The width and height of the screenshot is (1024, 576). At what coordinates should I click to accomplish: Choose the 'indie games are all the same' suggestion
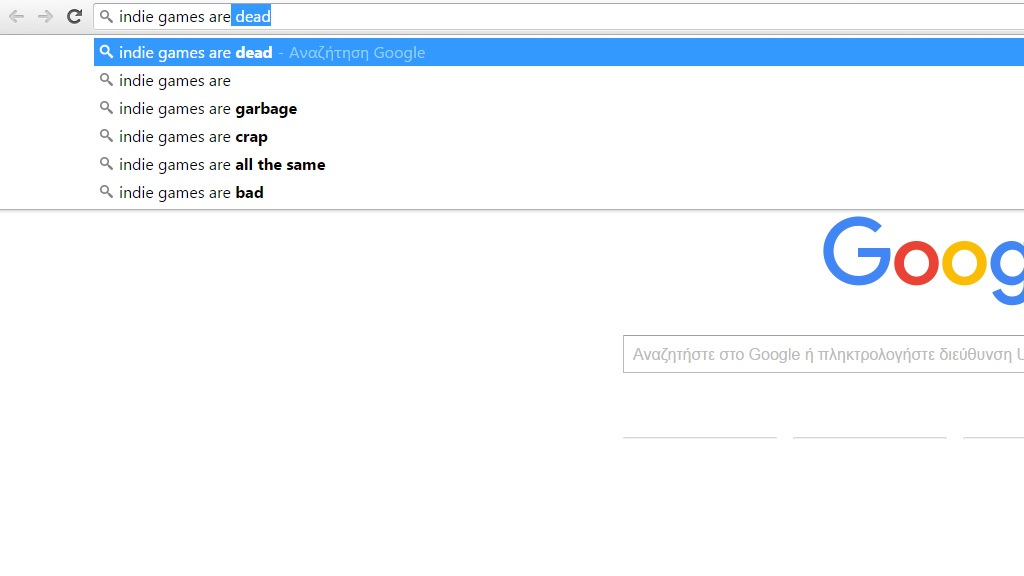[x=559, y=165]
